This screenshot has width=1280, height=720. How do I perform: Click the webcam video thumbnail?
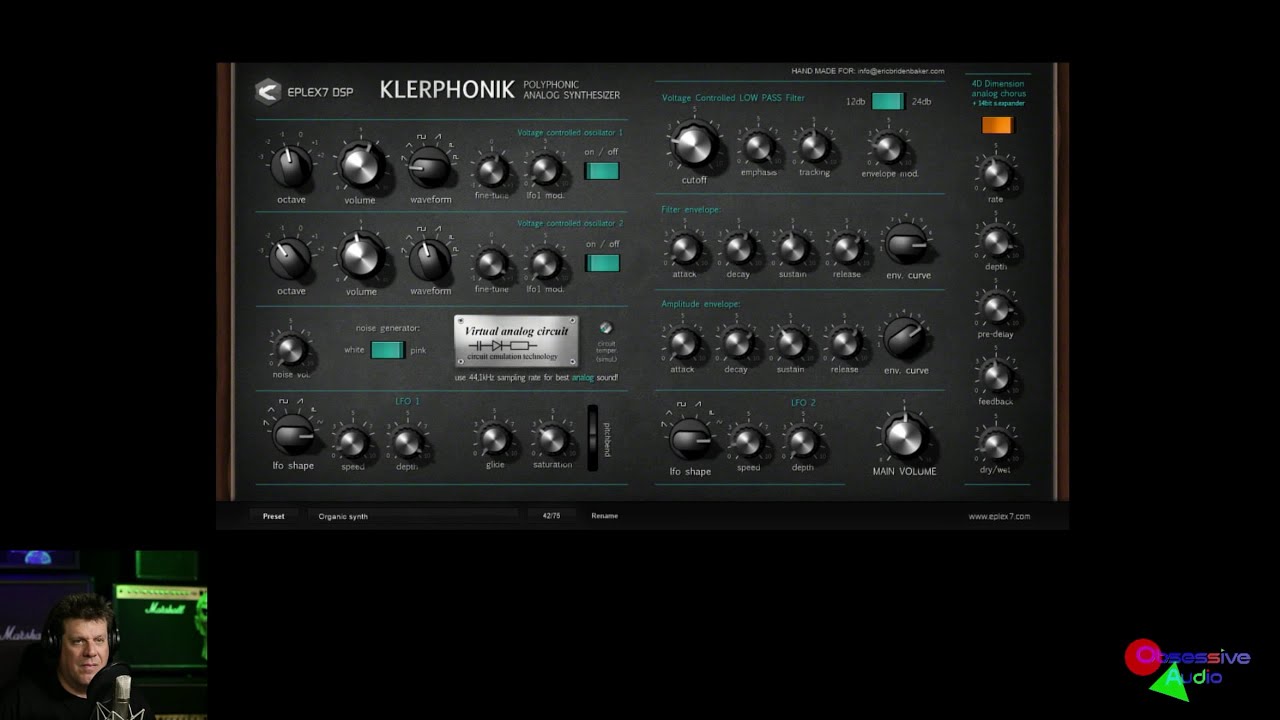(x=104, y=635)
